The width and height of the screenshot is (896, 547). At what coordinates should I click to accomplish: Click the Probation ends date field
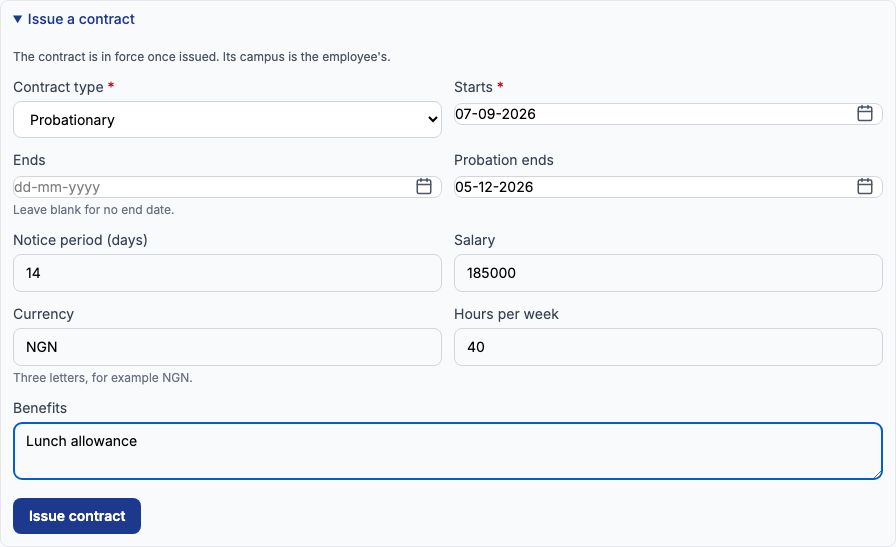point(668,187)
